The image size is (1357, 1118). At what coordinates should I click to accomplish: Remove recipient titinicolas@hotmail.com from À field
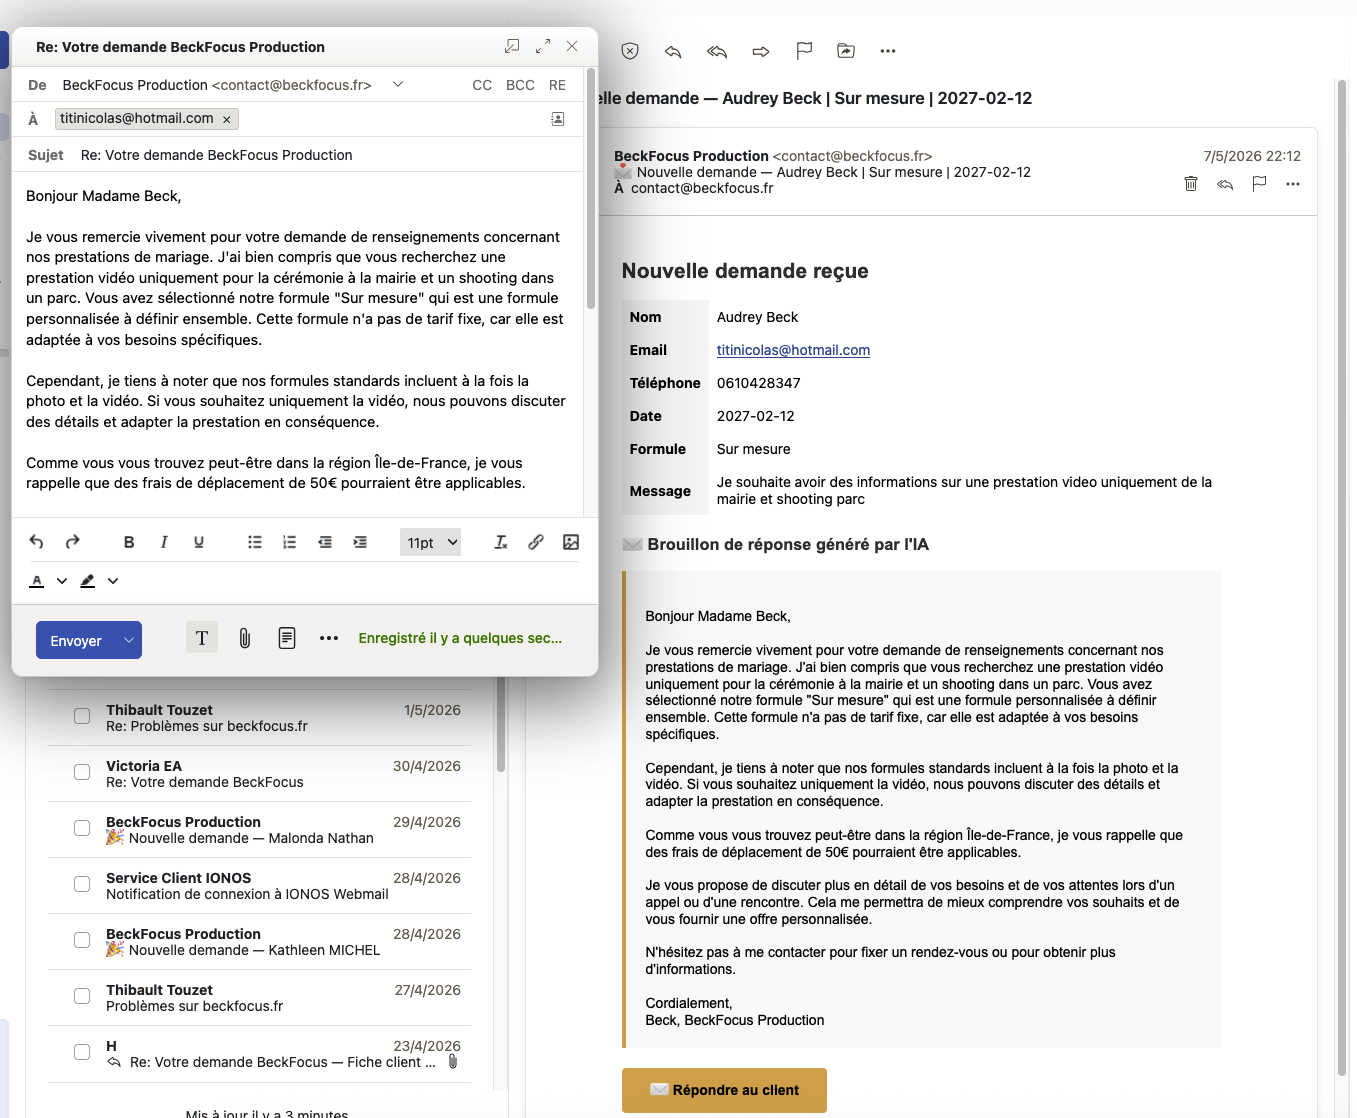click(227, 119)
